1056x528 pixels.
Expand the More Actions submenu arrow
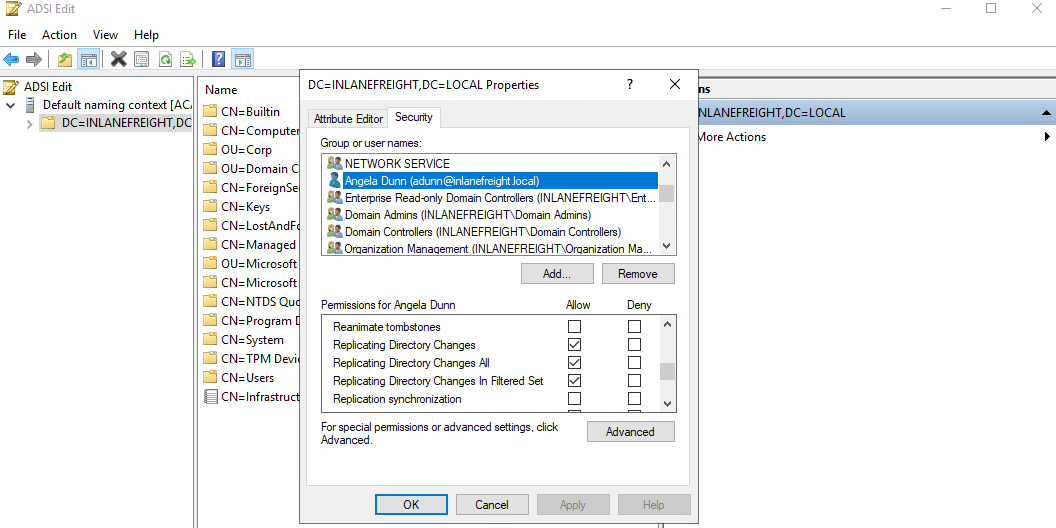click(1047, 137)
